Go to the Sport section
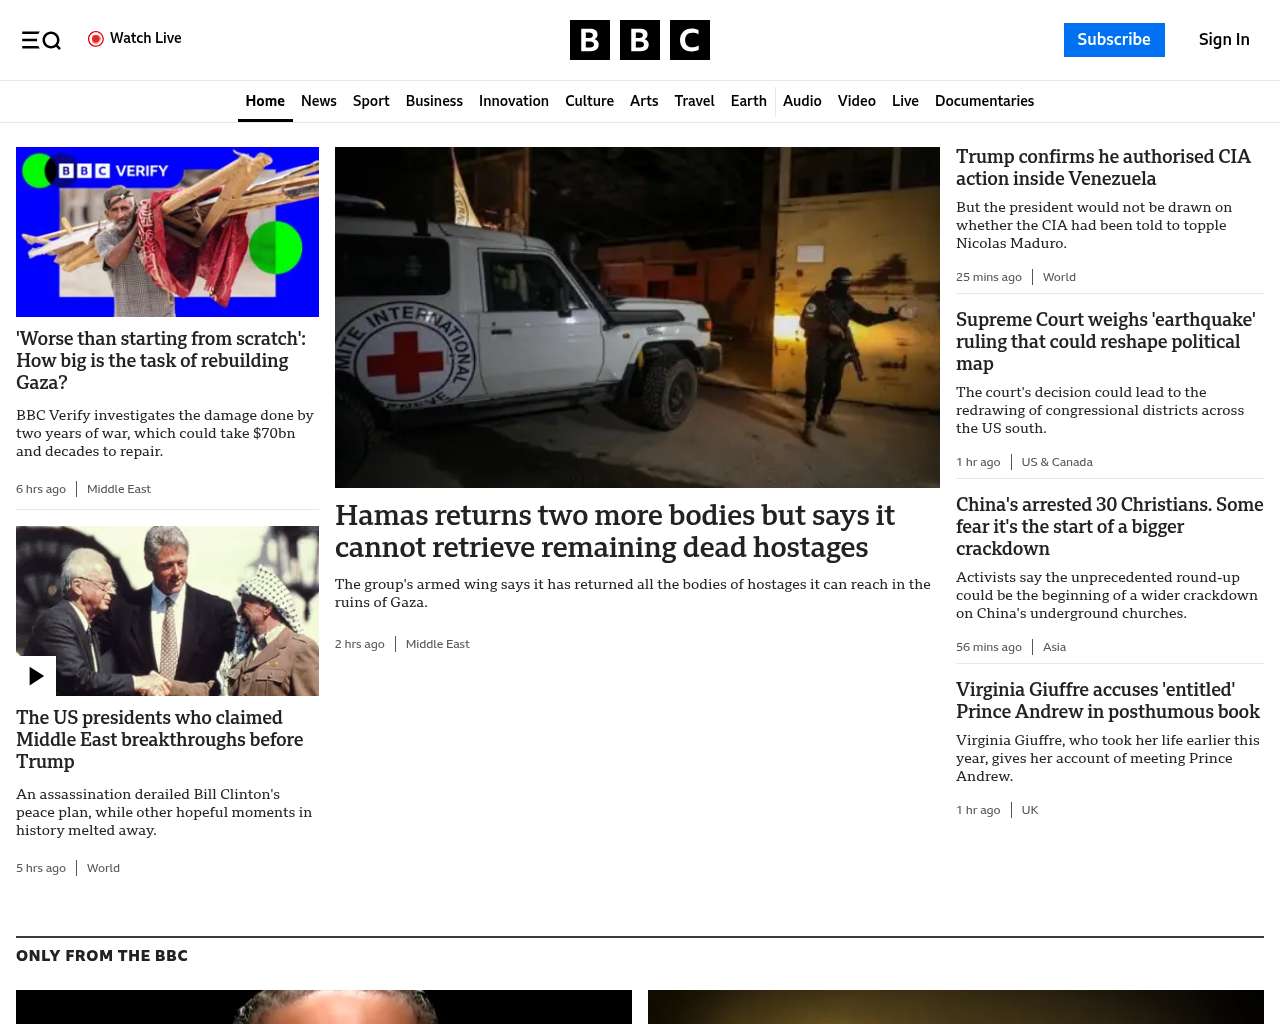Image resolution: width=1280 pixels, height=1024 pixels. coord(371,101)
